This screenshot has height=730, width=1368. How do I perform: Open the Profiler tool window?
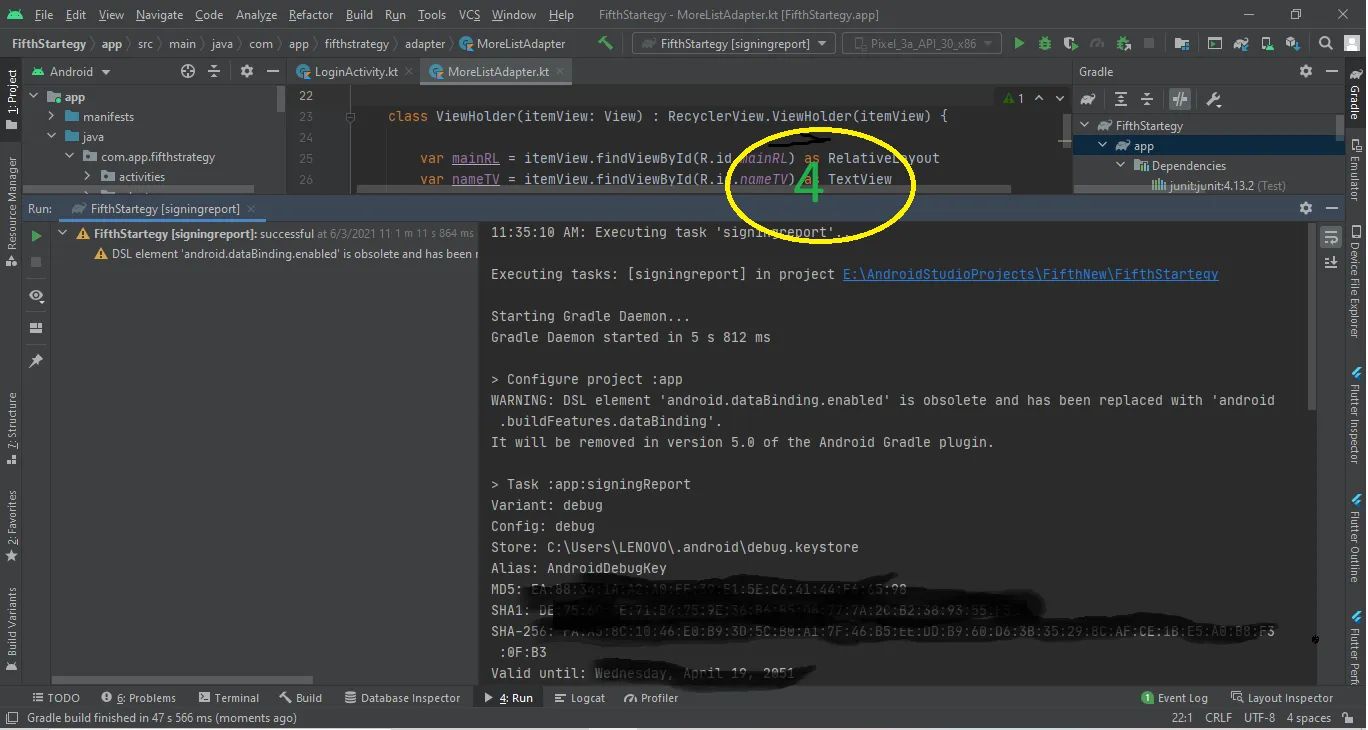click(651, 698)
